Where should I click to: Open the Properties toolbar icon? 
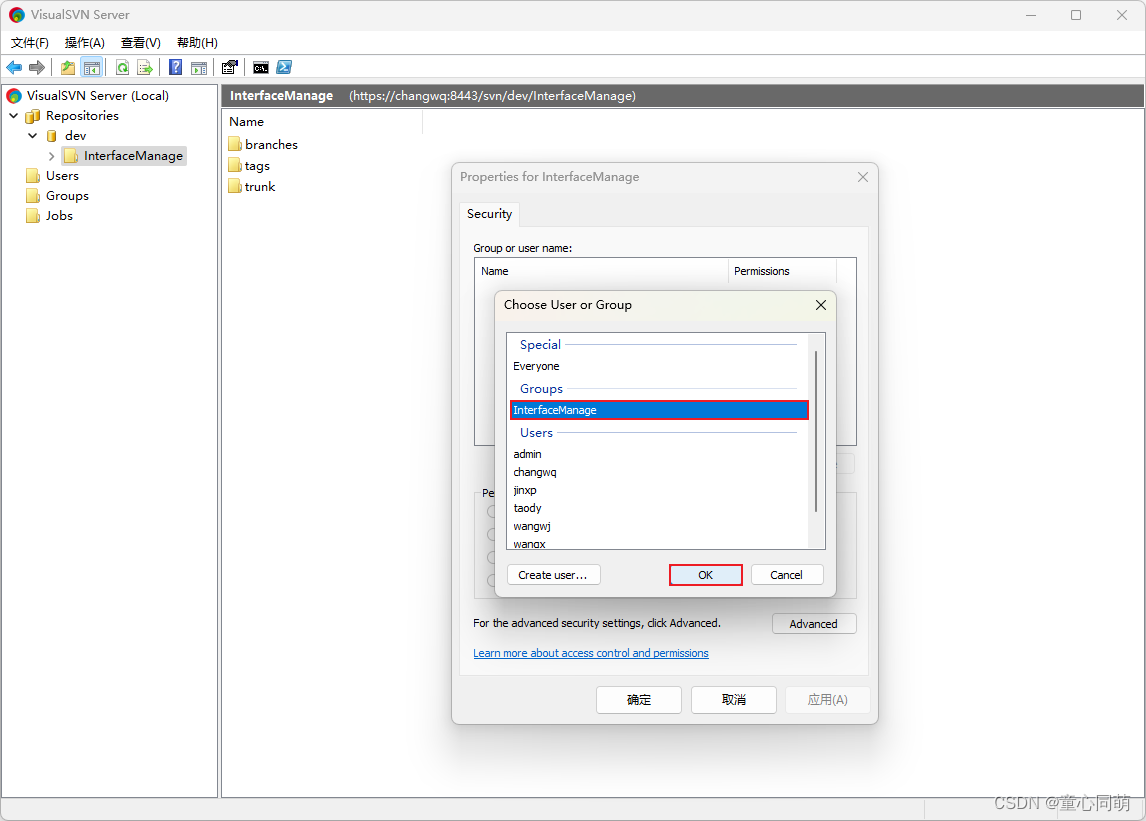pos(229,67)
